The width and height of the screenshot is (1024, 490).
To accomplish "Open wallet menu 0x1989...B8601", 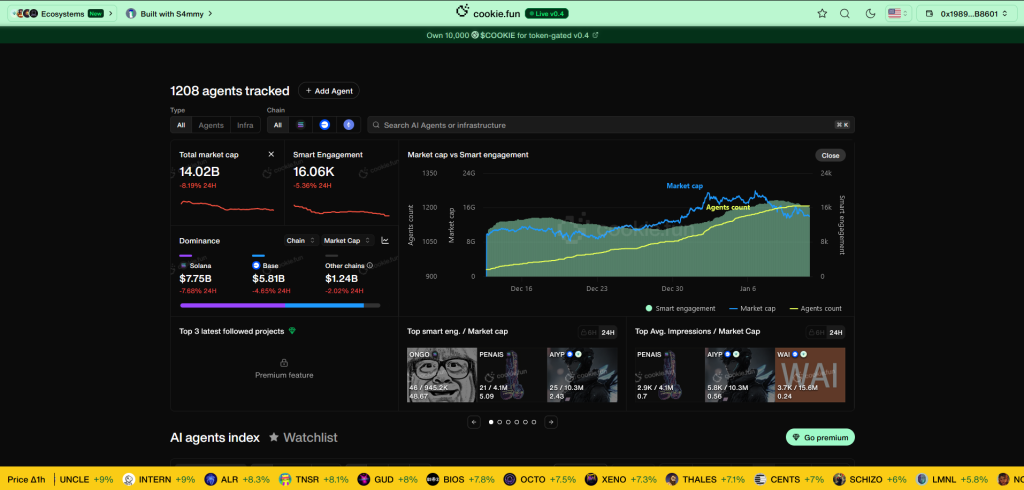I will (966, 13).
